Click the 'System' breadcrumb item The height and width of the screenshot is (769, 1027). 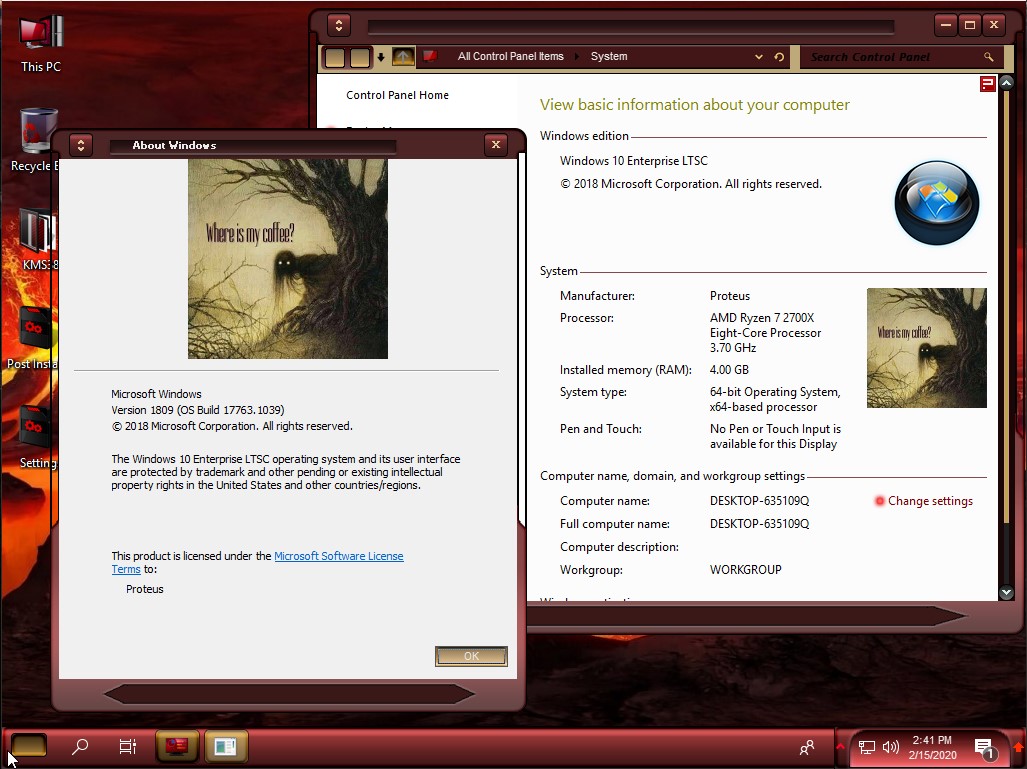point(609,57)
